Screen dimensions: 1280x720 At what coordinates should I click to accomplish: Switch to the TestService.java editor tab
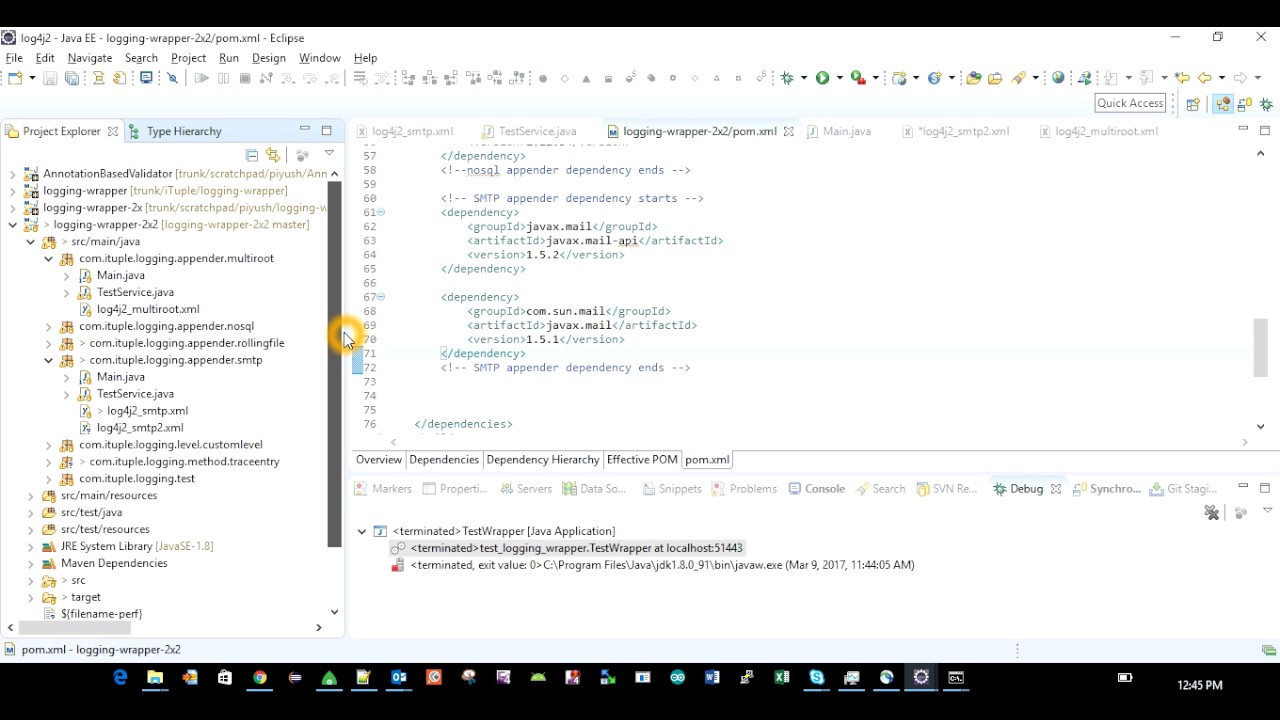pos(529,131)
